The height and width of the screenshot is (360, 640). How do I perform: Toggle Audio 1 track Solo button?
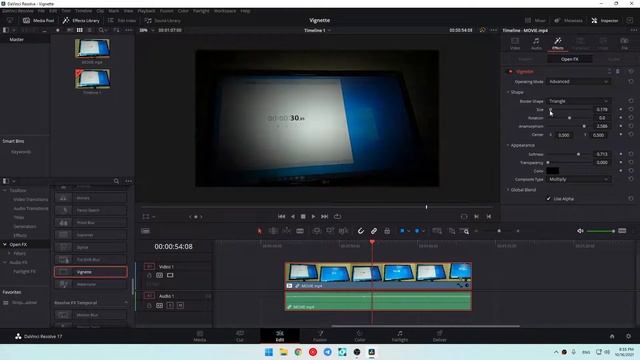[x=170, y=305]
